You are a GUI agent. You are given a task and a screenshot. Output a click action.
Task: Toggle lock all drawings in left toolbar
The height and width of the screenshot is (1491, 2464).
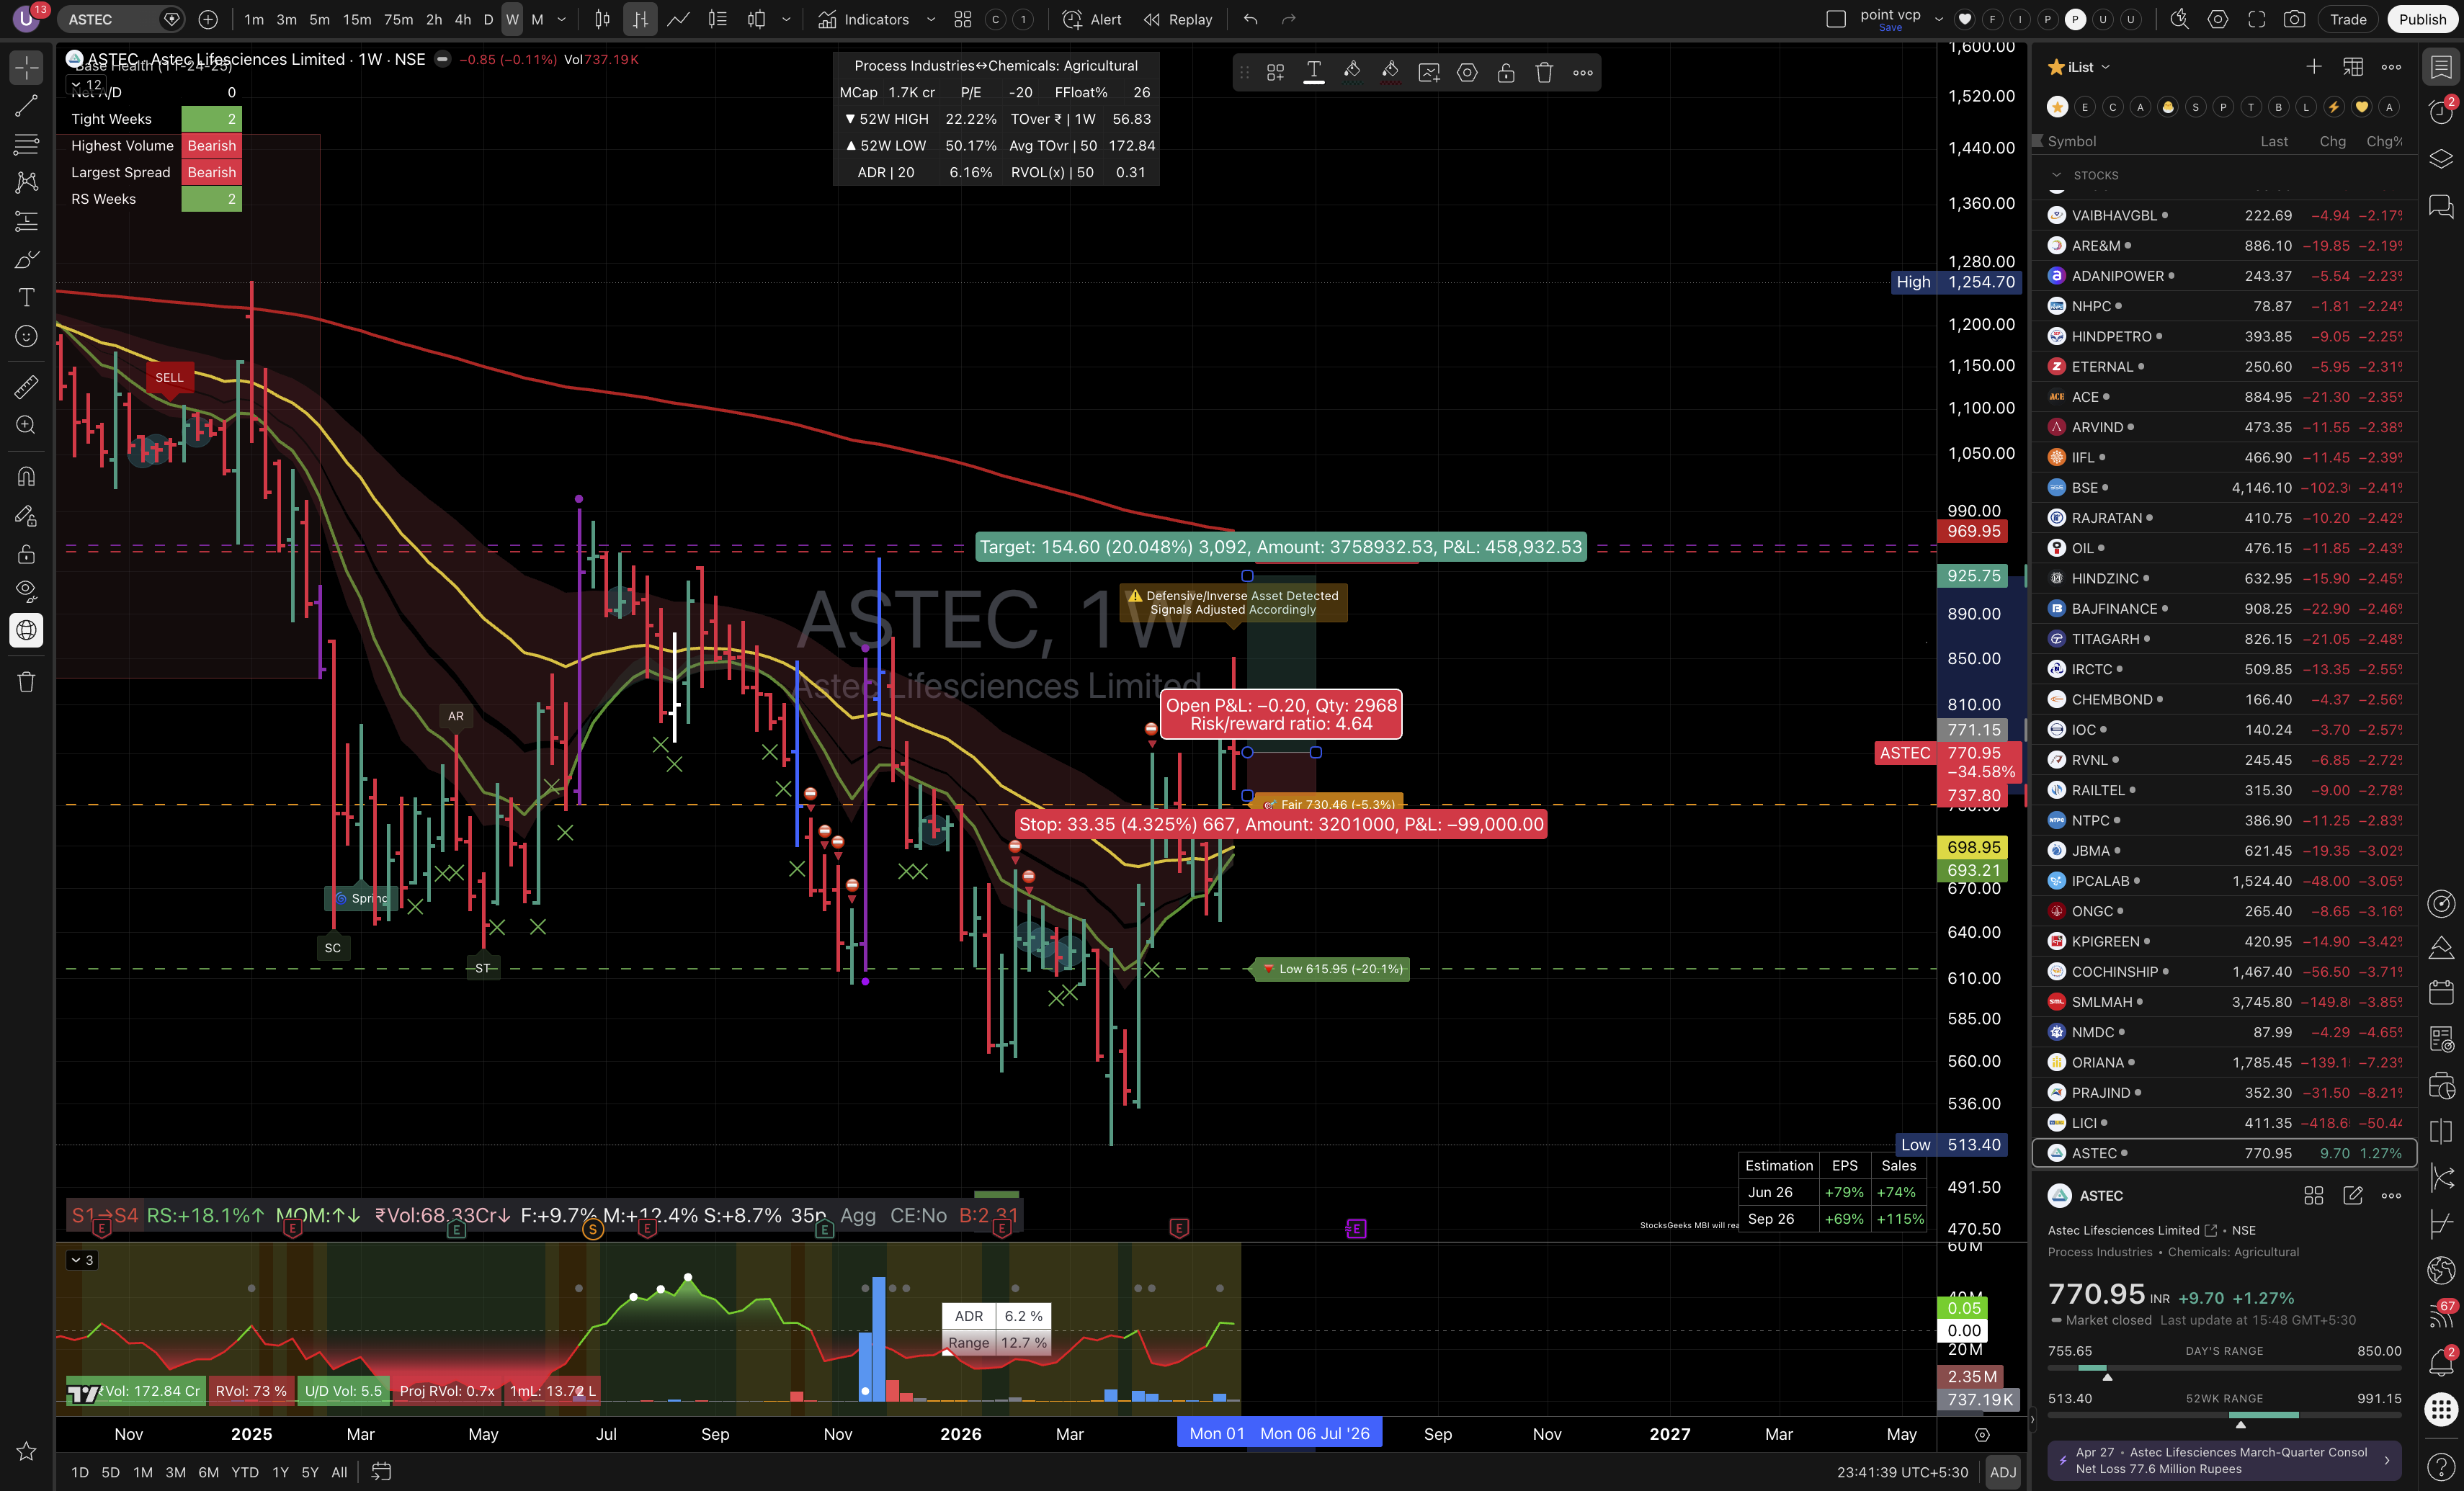27,554
